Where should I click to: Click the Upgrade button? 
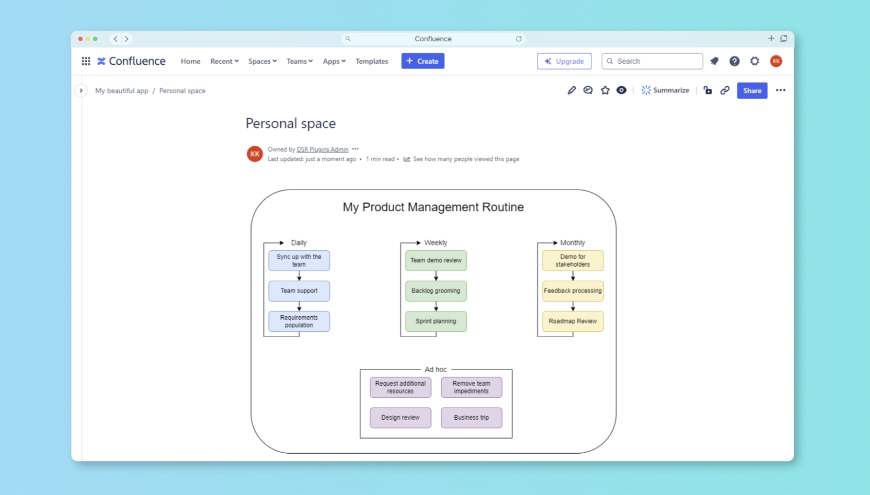click(564, 61)
